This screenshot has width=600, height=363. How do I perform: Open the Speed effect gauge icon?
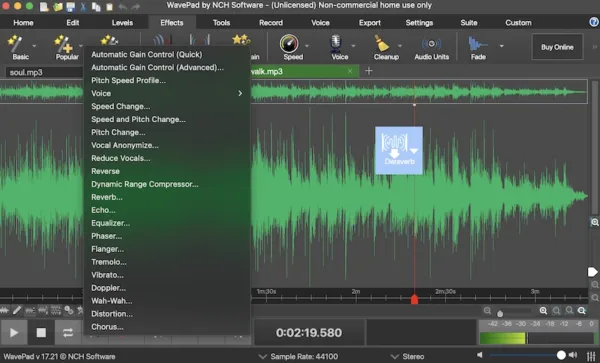tap(289, 44)
